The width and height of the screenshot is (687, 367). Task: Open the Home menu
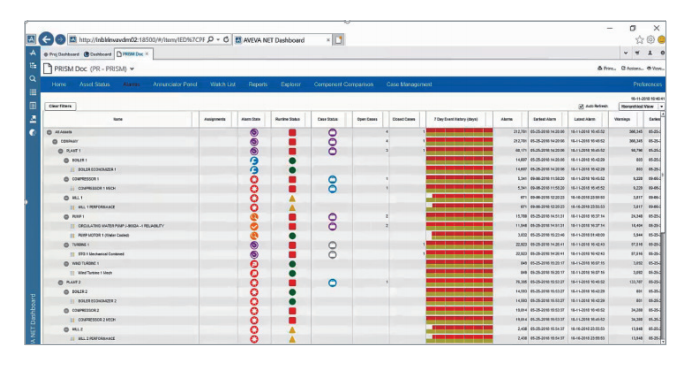[59, 84]
